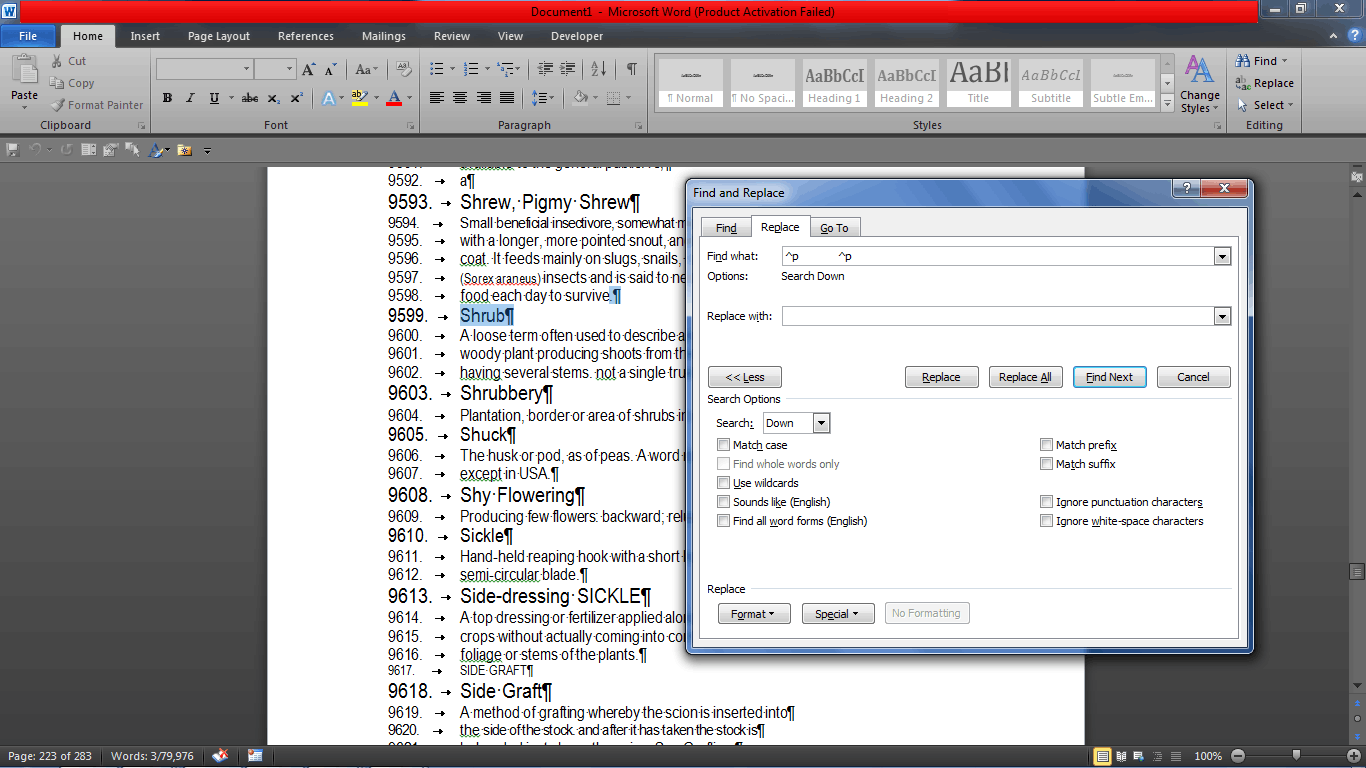Apply Bold formatting from the ribbon

pyautogui.click(x=167, y=98)
